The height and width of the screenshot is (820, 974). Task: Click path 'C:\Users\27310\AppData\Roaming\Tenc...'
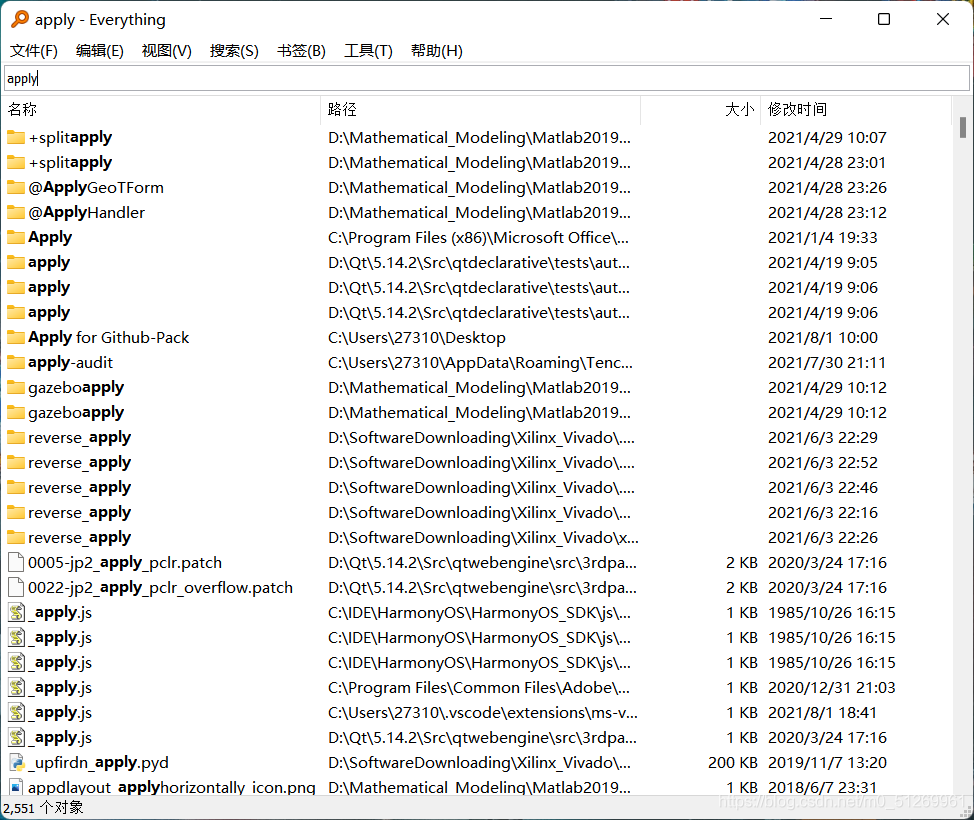480,362
